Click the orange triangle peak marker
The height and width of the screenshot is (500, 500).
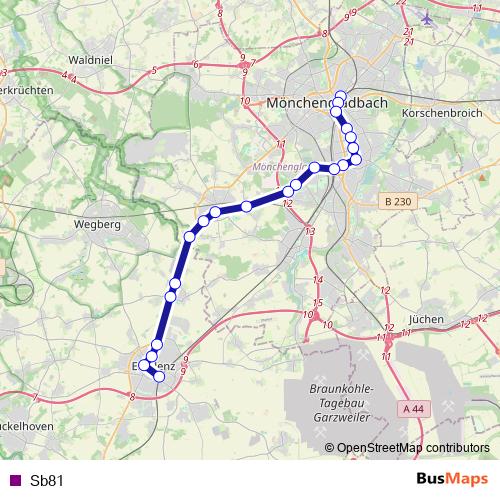tap(482, 178)
